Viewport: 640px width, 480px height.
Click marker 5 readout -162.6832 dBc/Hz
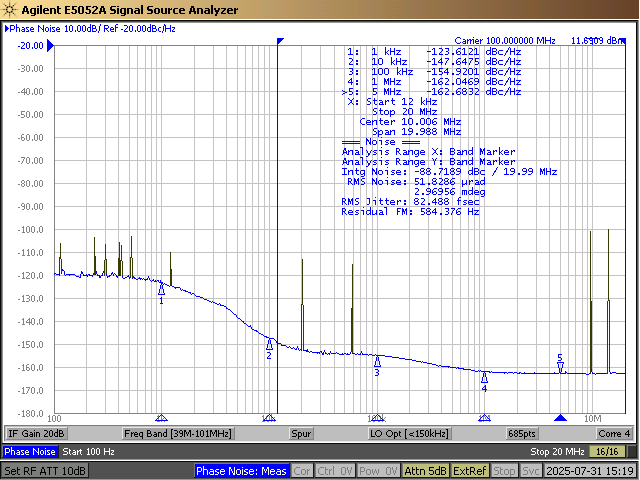(473, 92)
